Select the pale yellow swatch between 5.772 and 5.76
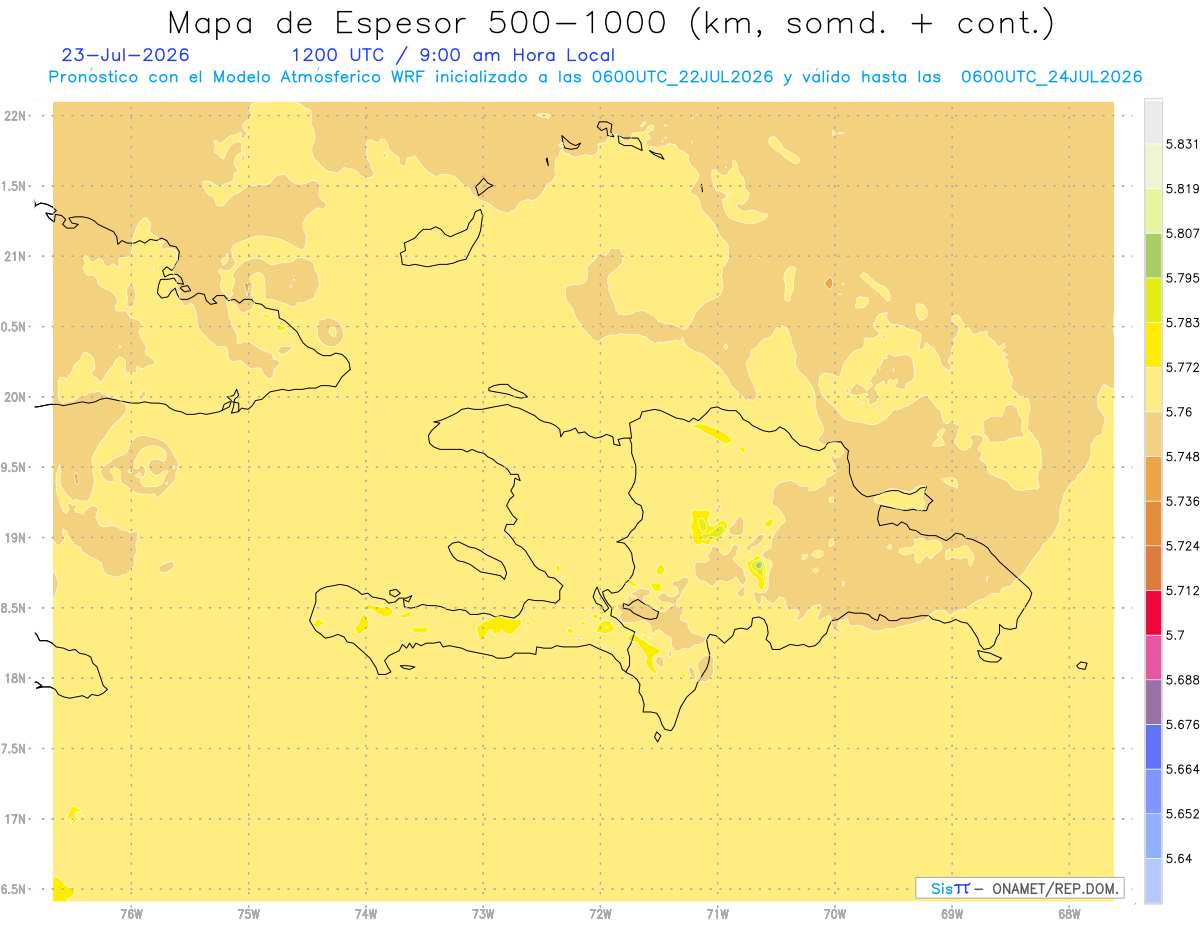The width and height of the screenshot is (1200, 927). (x=1153, y=390)
